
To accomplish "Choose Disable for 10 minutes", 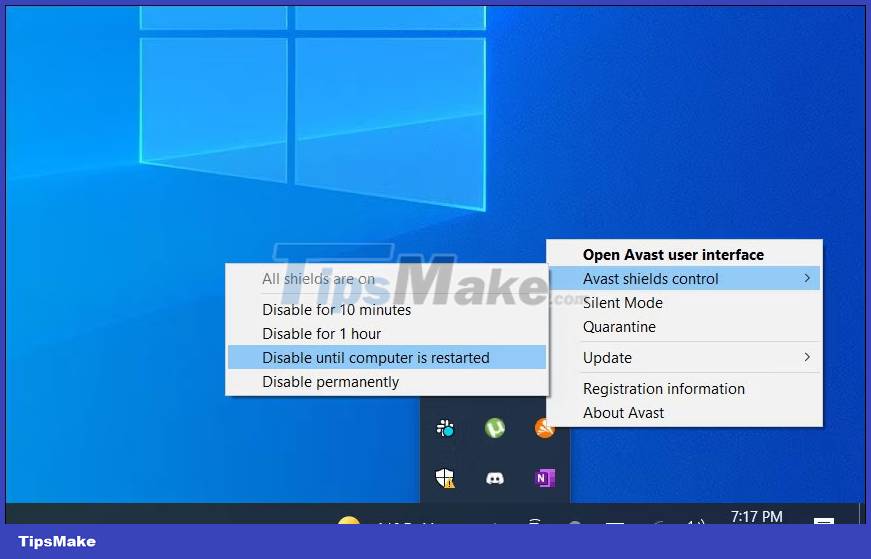I will tap(387, 310).
